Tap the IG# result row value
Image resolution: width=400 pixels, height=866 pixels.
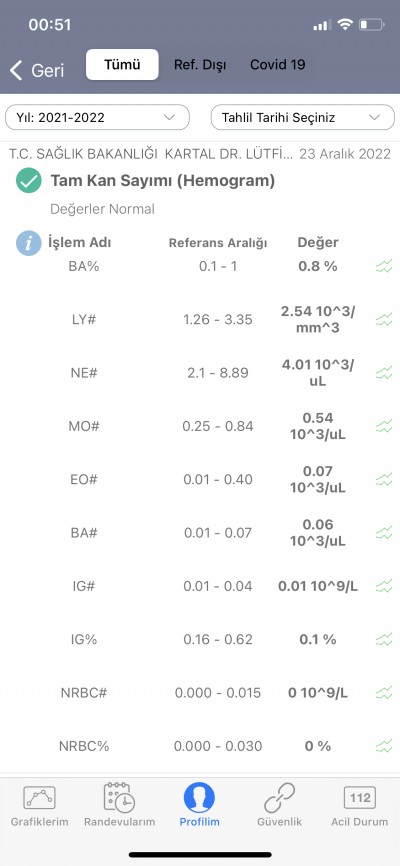tap(318, 586)
